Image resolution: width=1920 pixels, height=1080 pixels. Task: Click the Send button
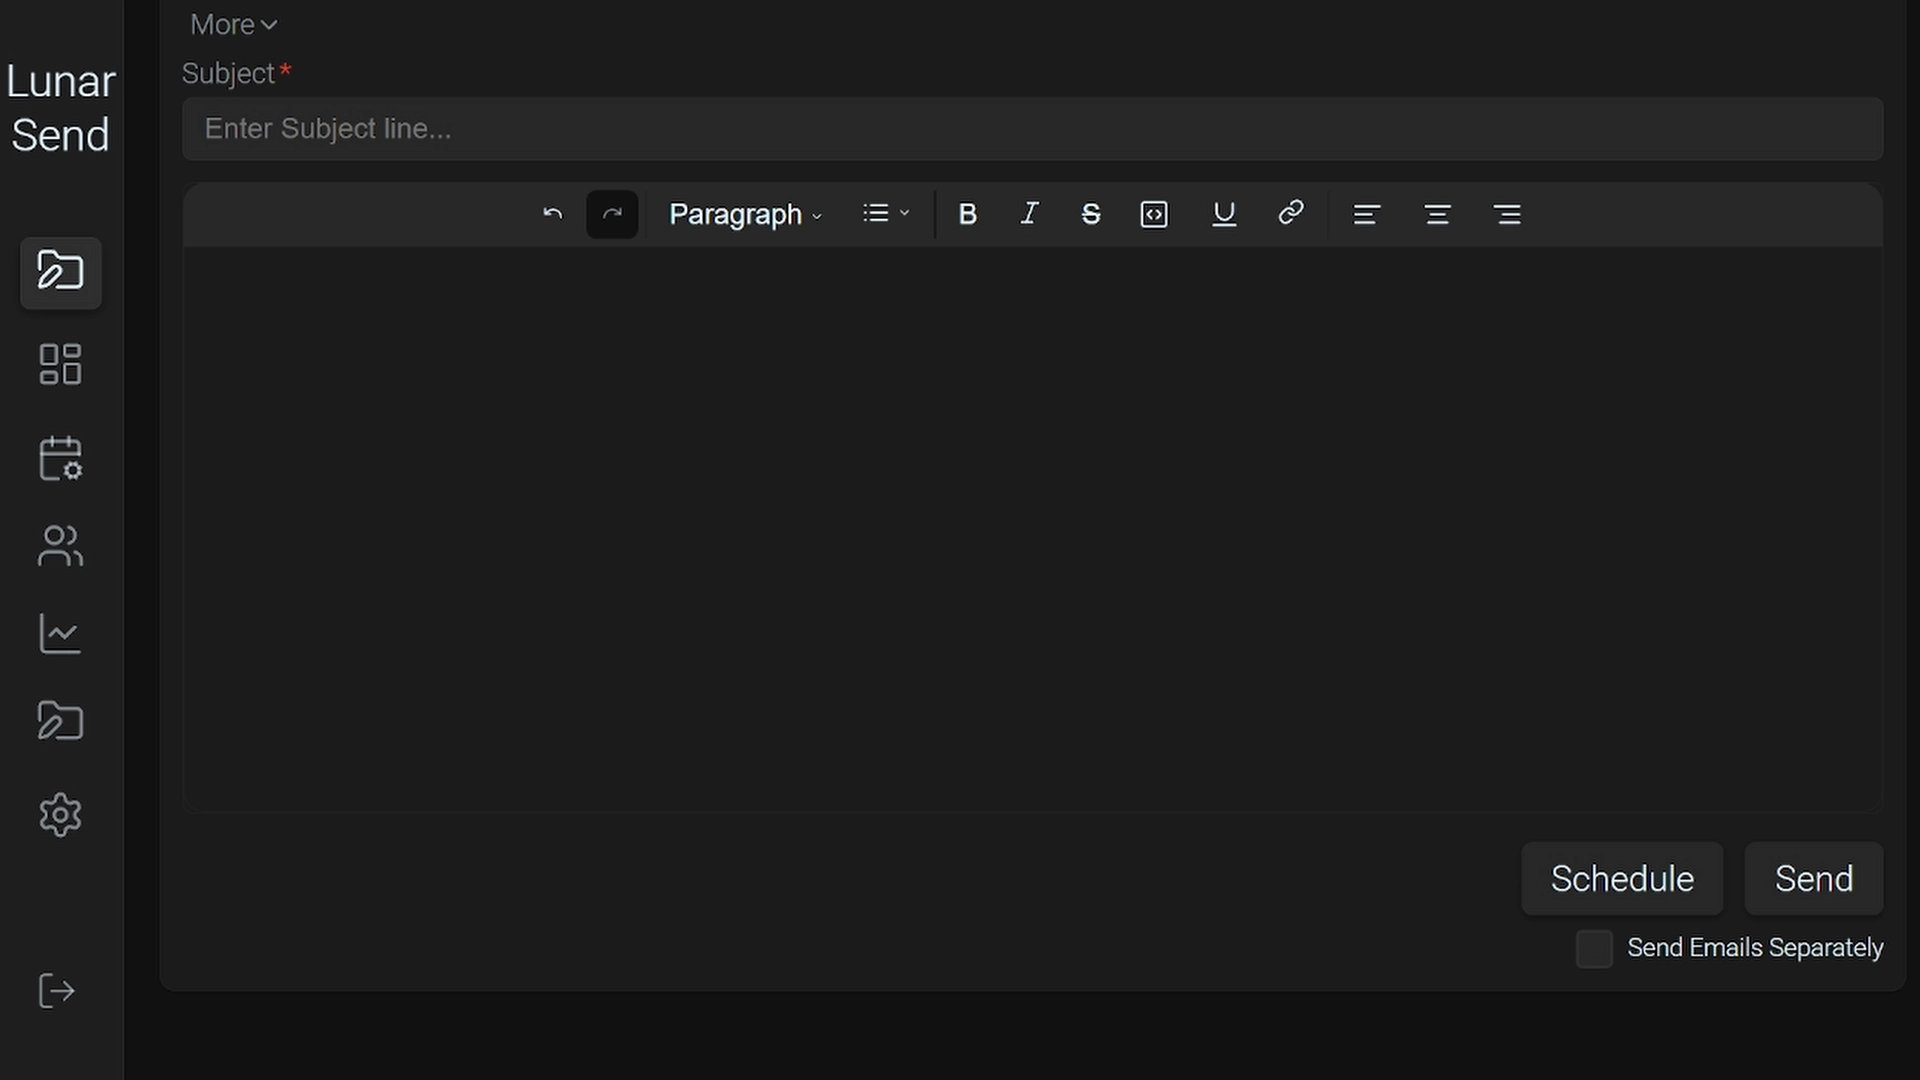(x=1814, y=879)
